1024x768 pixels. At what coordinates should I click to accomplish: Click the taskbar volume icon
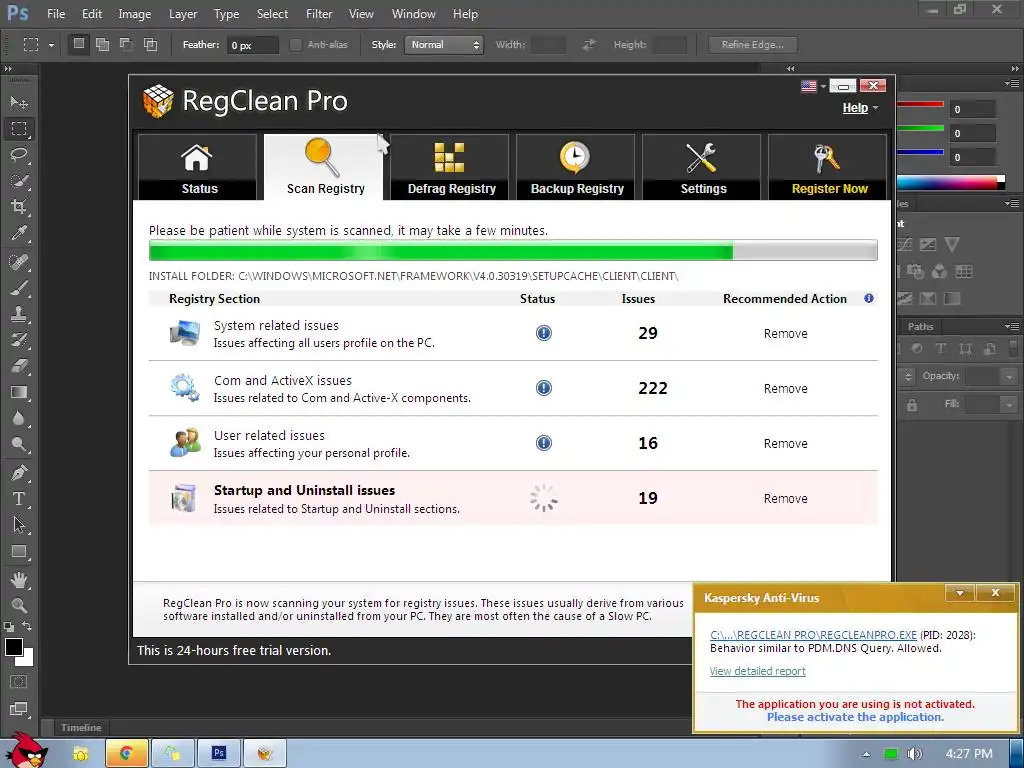pyautogui.click(x=914, y=754)
